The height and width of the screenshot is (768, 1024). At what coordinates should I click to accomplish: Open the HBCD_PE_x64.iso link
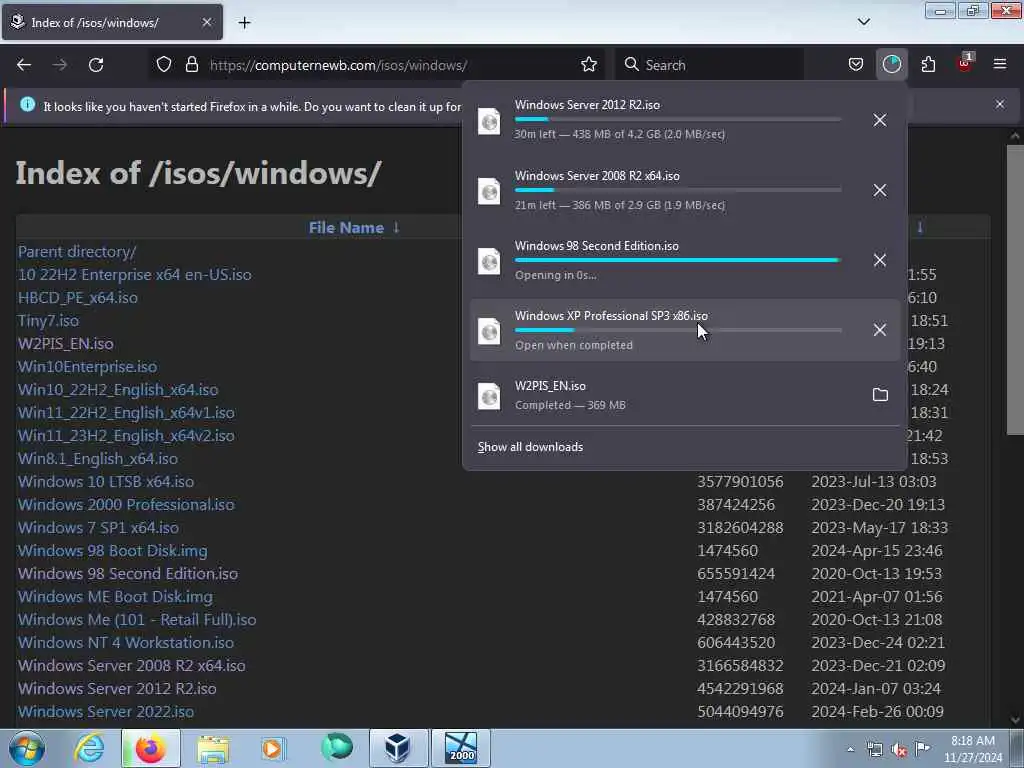click(x=78, y=298)
